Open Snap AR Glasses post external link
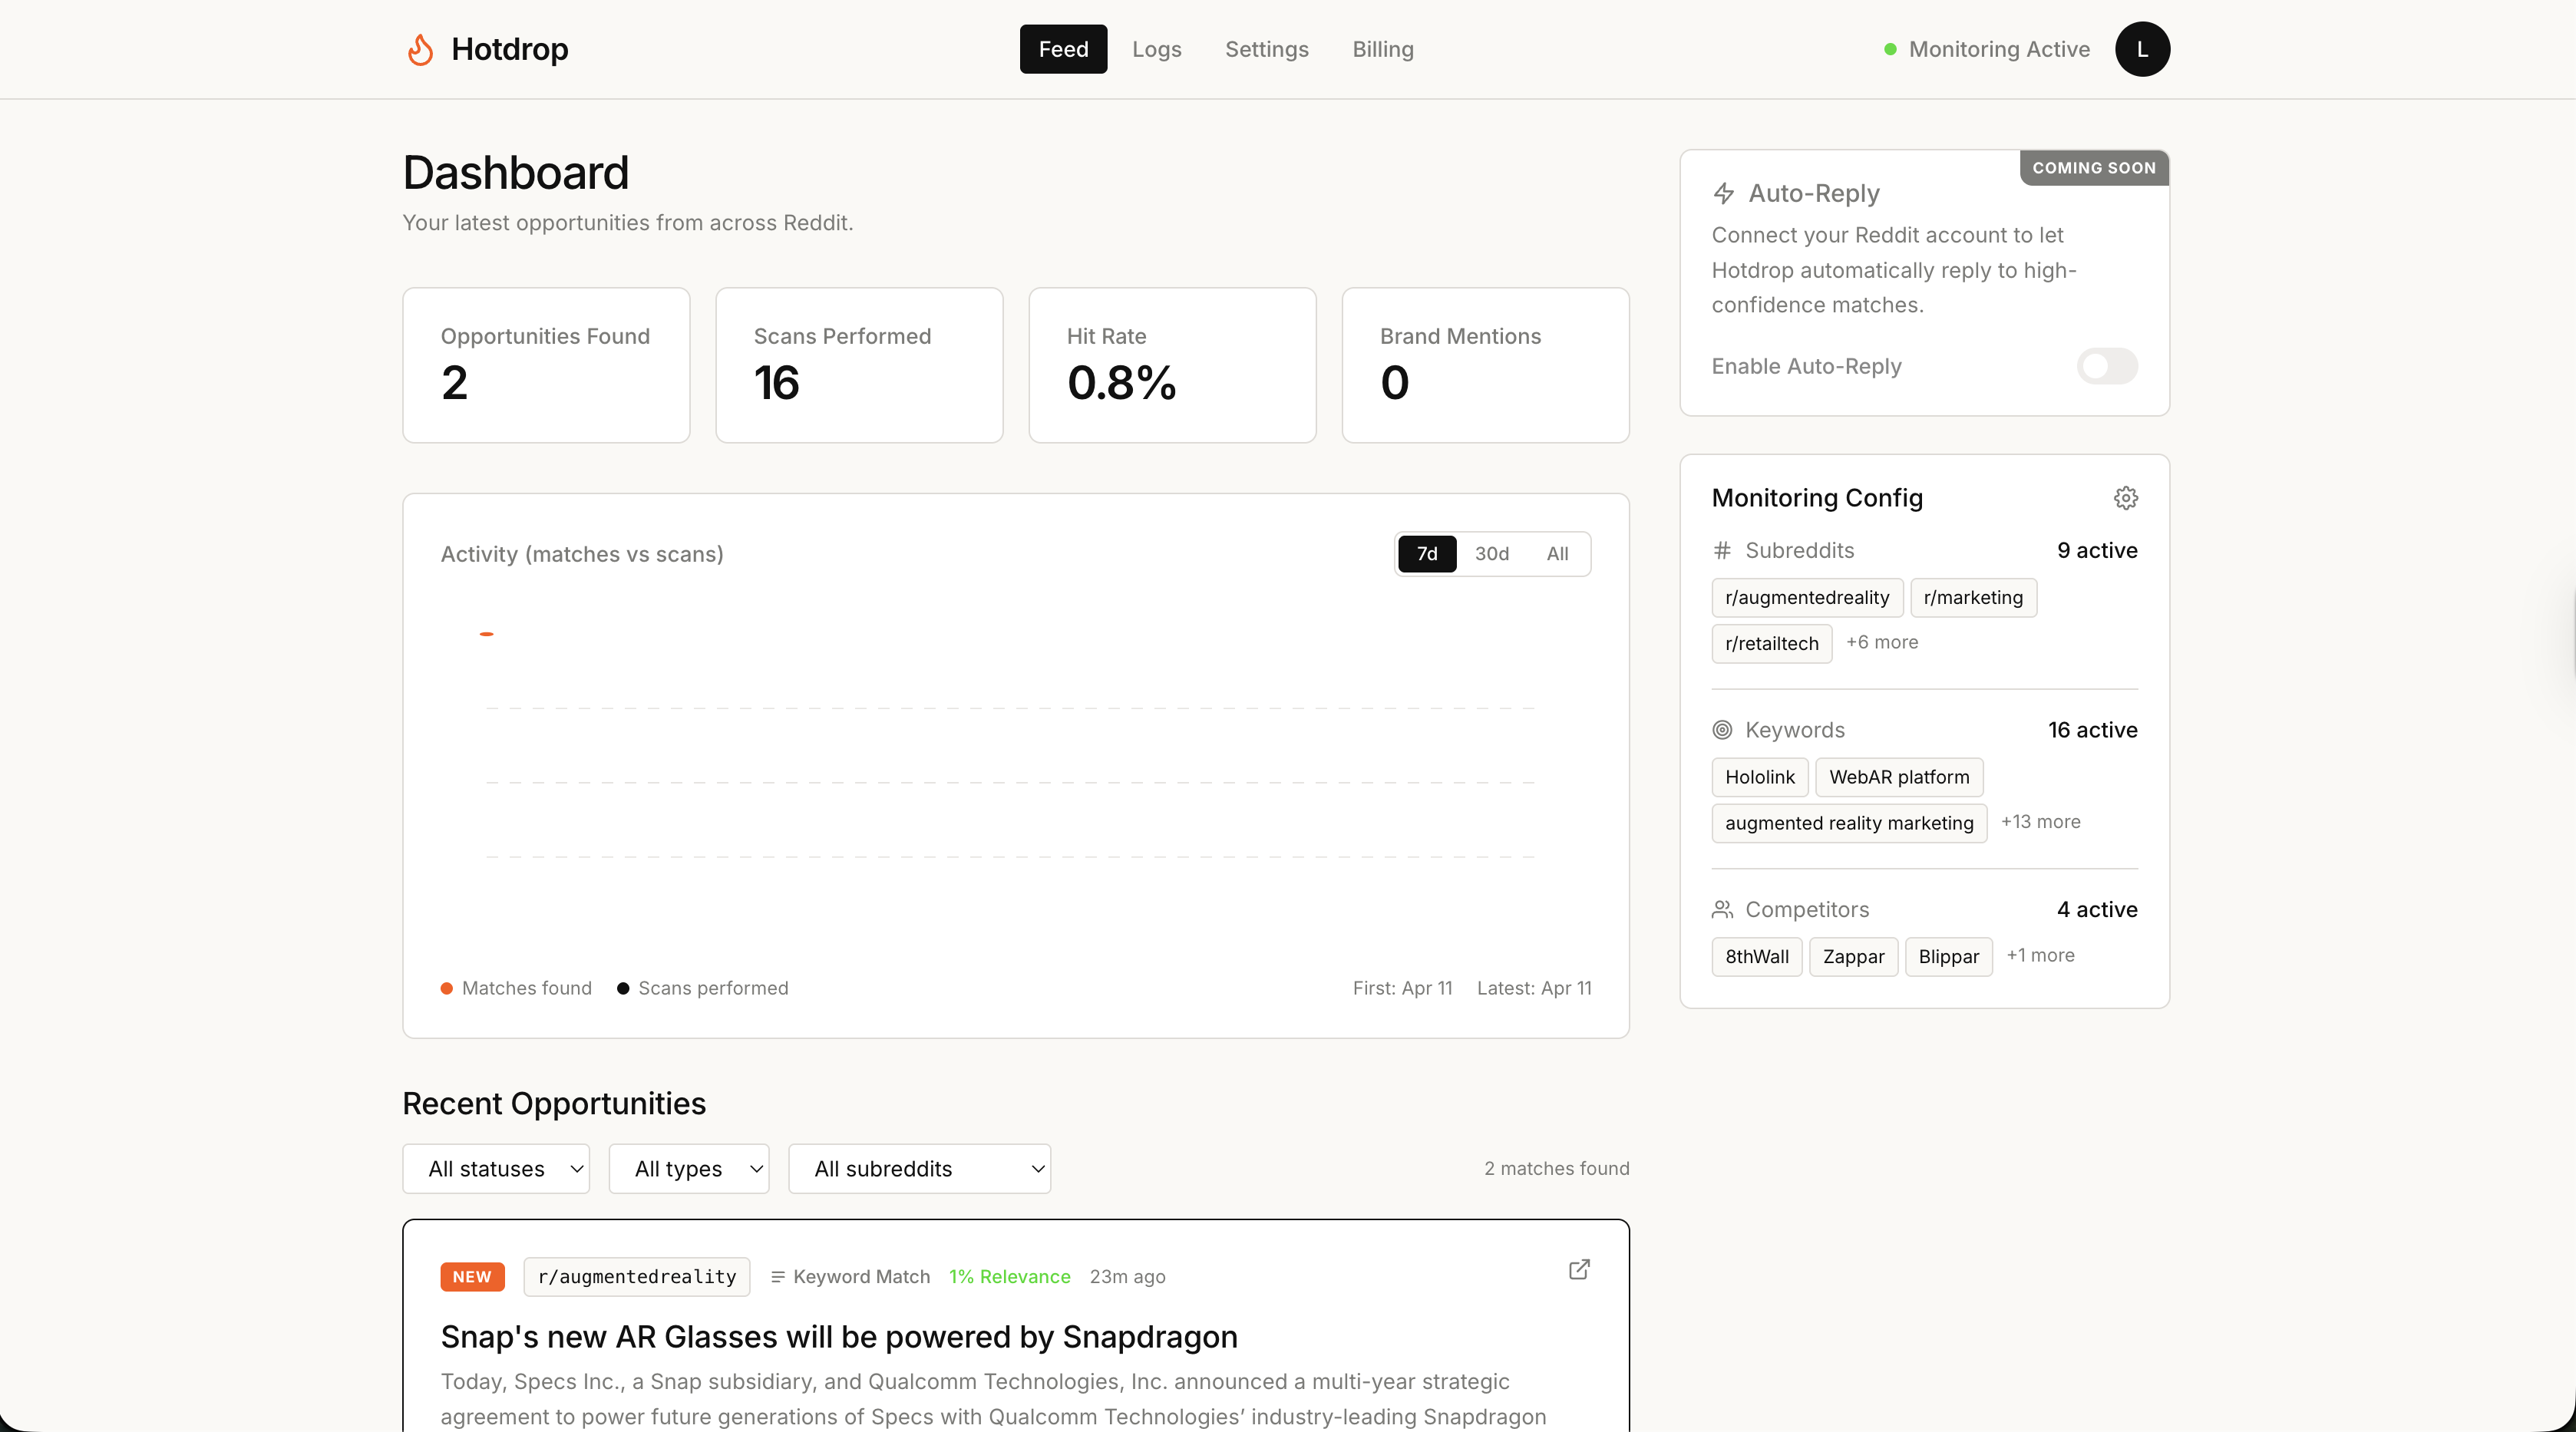Viewport: 2576px width, 1432px height. (1579, 1269)
